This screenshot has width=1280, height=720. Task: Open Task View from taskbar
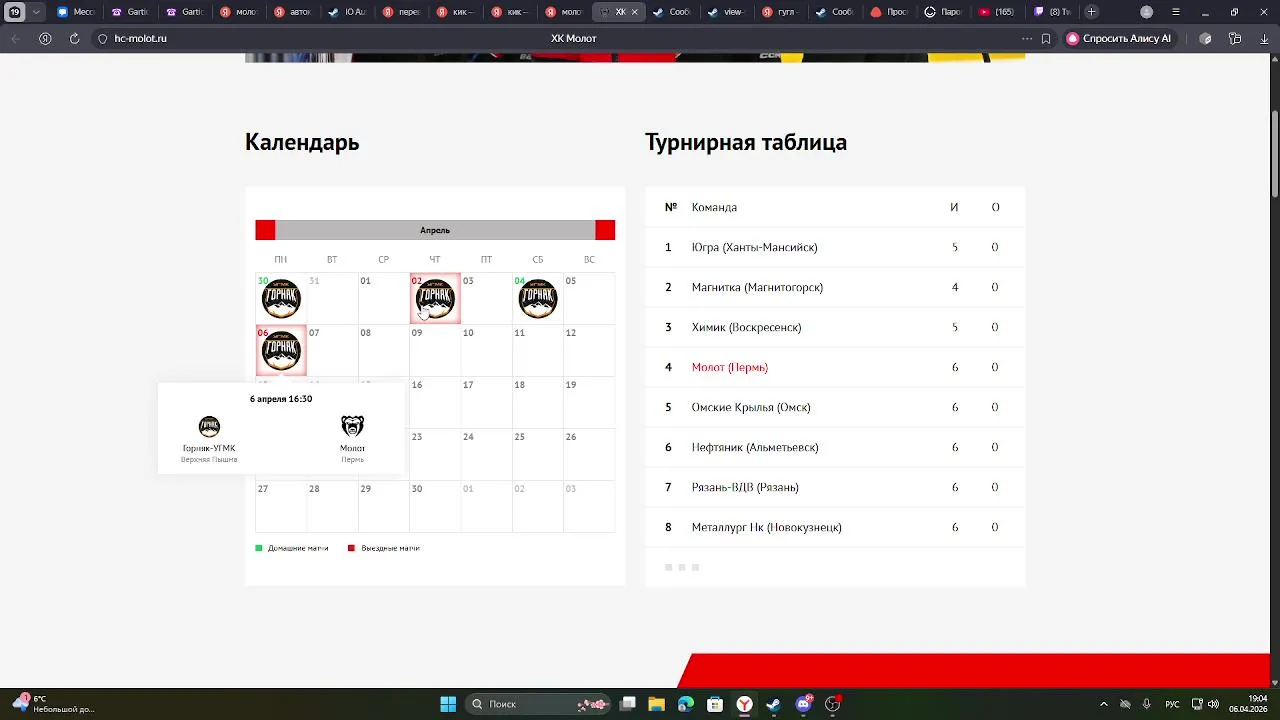(628, 704)
